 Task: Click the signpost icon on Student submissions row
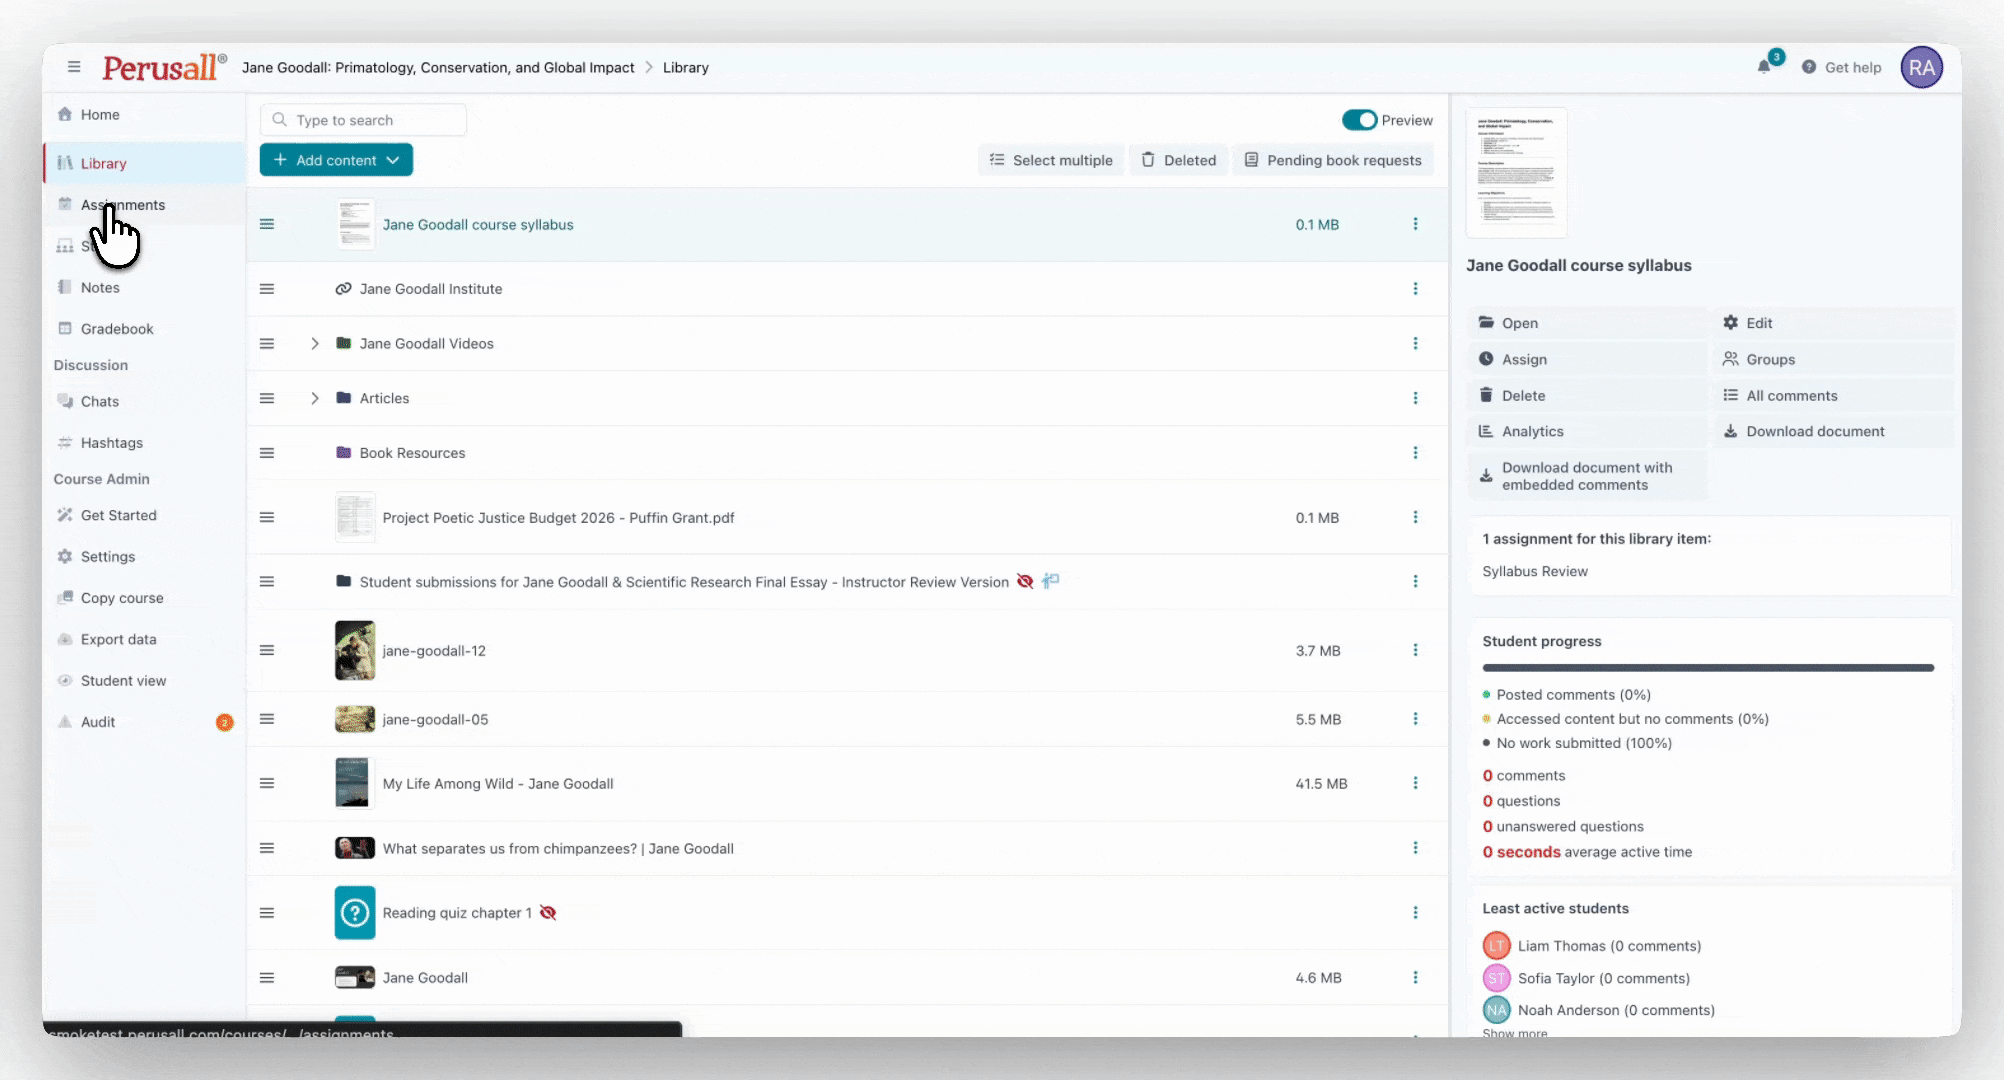pos(1050,581)
